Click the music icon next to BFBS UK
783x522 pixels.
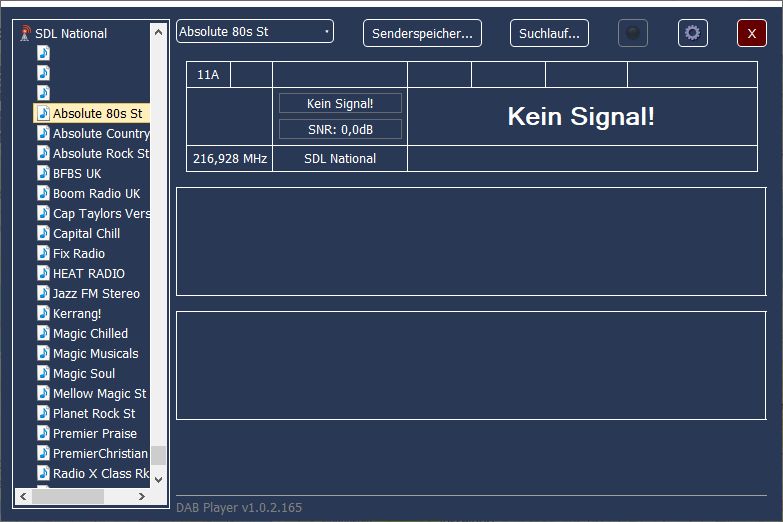43,173
